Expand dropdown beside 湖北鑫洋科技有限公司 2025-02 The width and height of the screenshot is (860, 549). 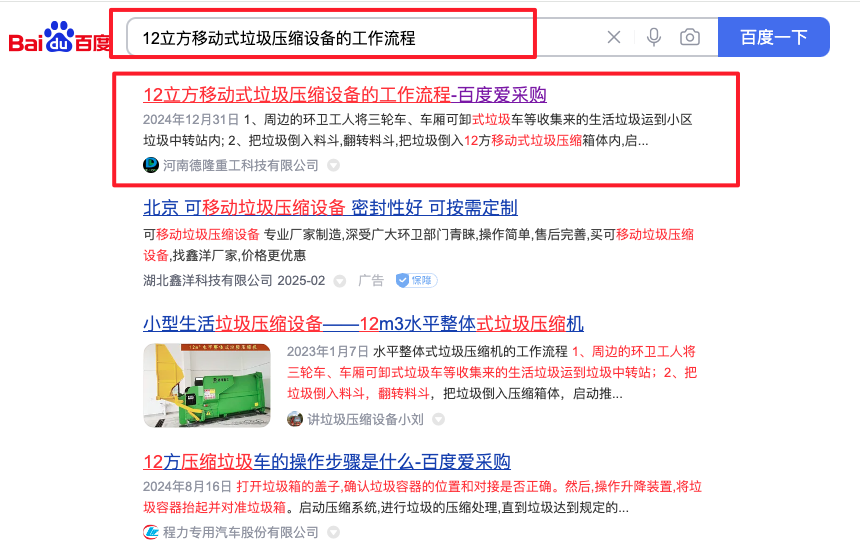point(340,281)
